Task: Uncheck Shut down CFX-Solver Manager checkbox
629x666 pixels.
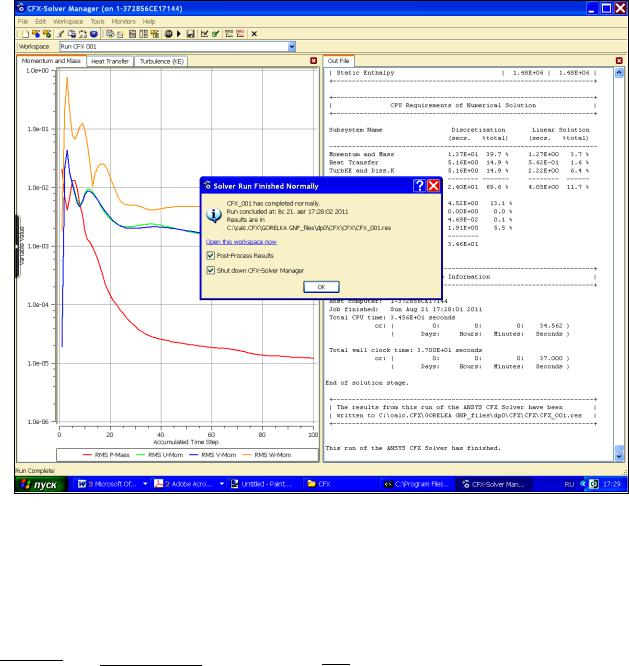Action: tap(210, 270)
